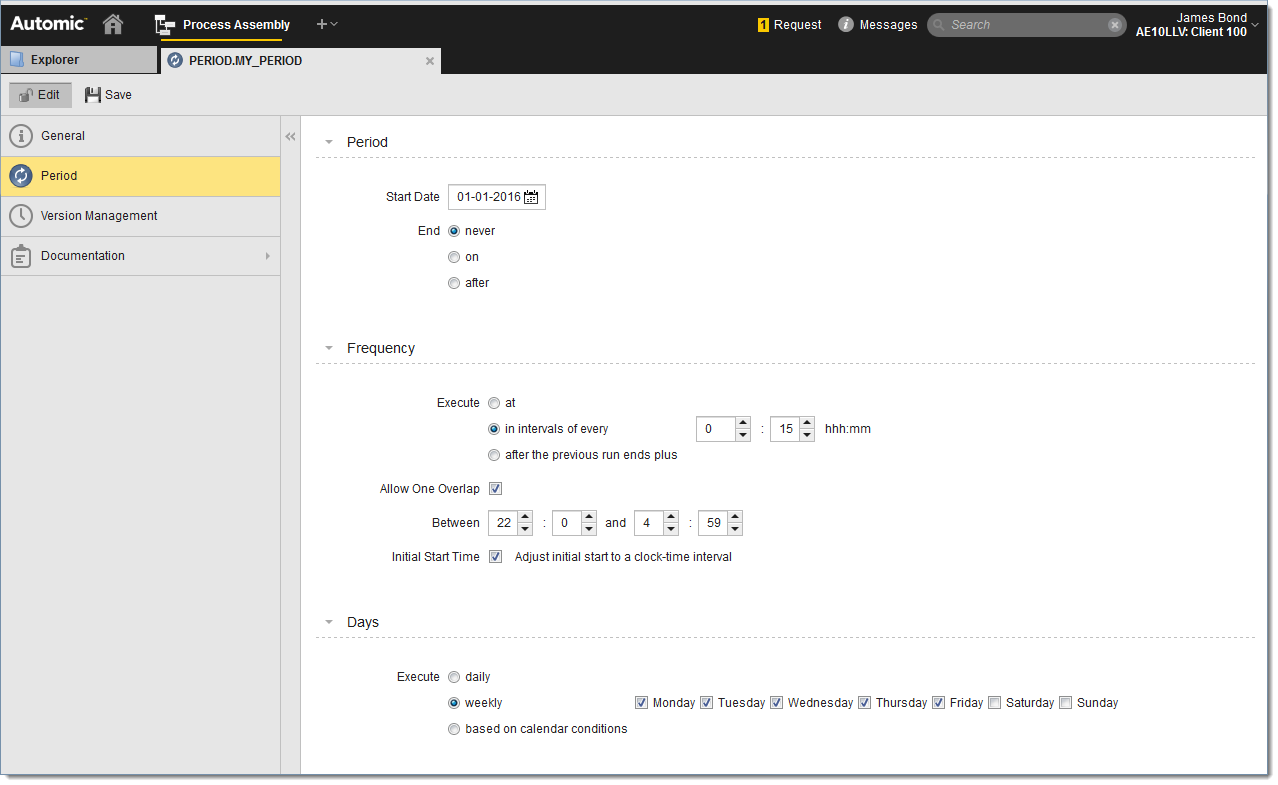The height and width of the screenshot is (785, 1278).
Task: Select End 'after' radio option
Action: pos(454,283)
